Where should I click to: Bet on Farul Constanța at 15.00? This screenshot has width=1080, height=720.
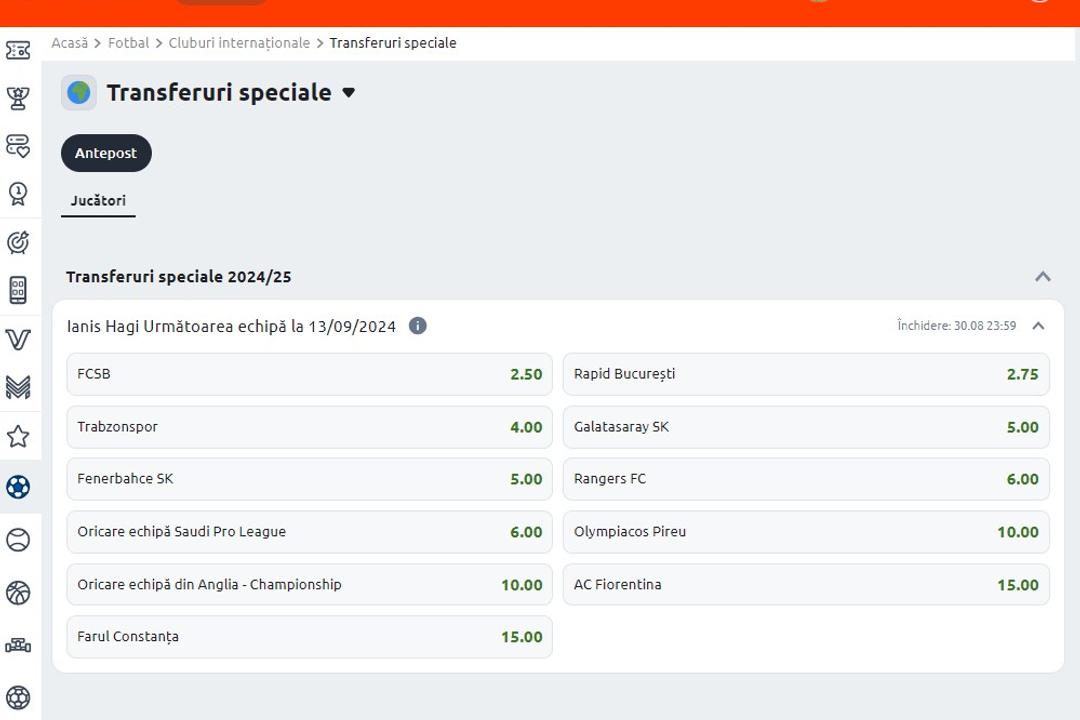click(309, 637)
